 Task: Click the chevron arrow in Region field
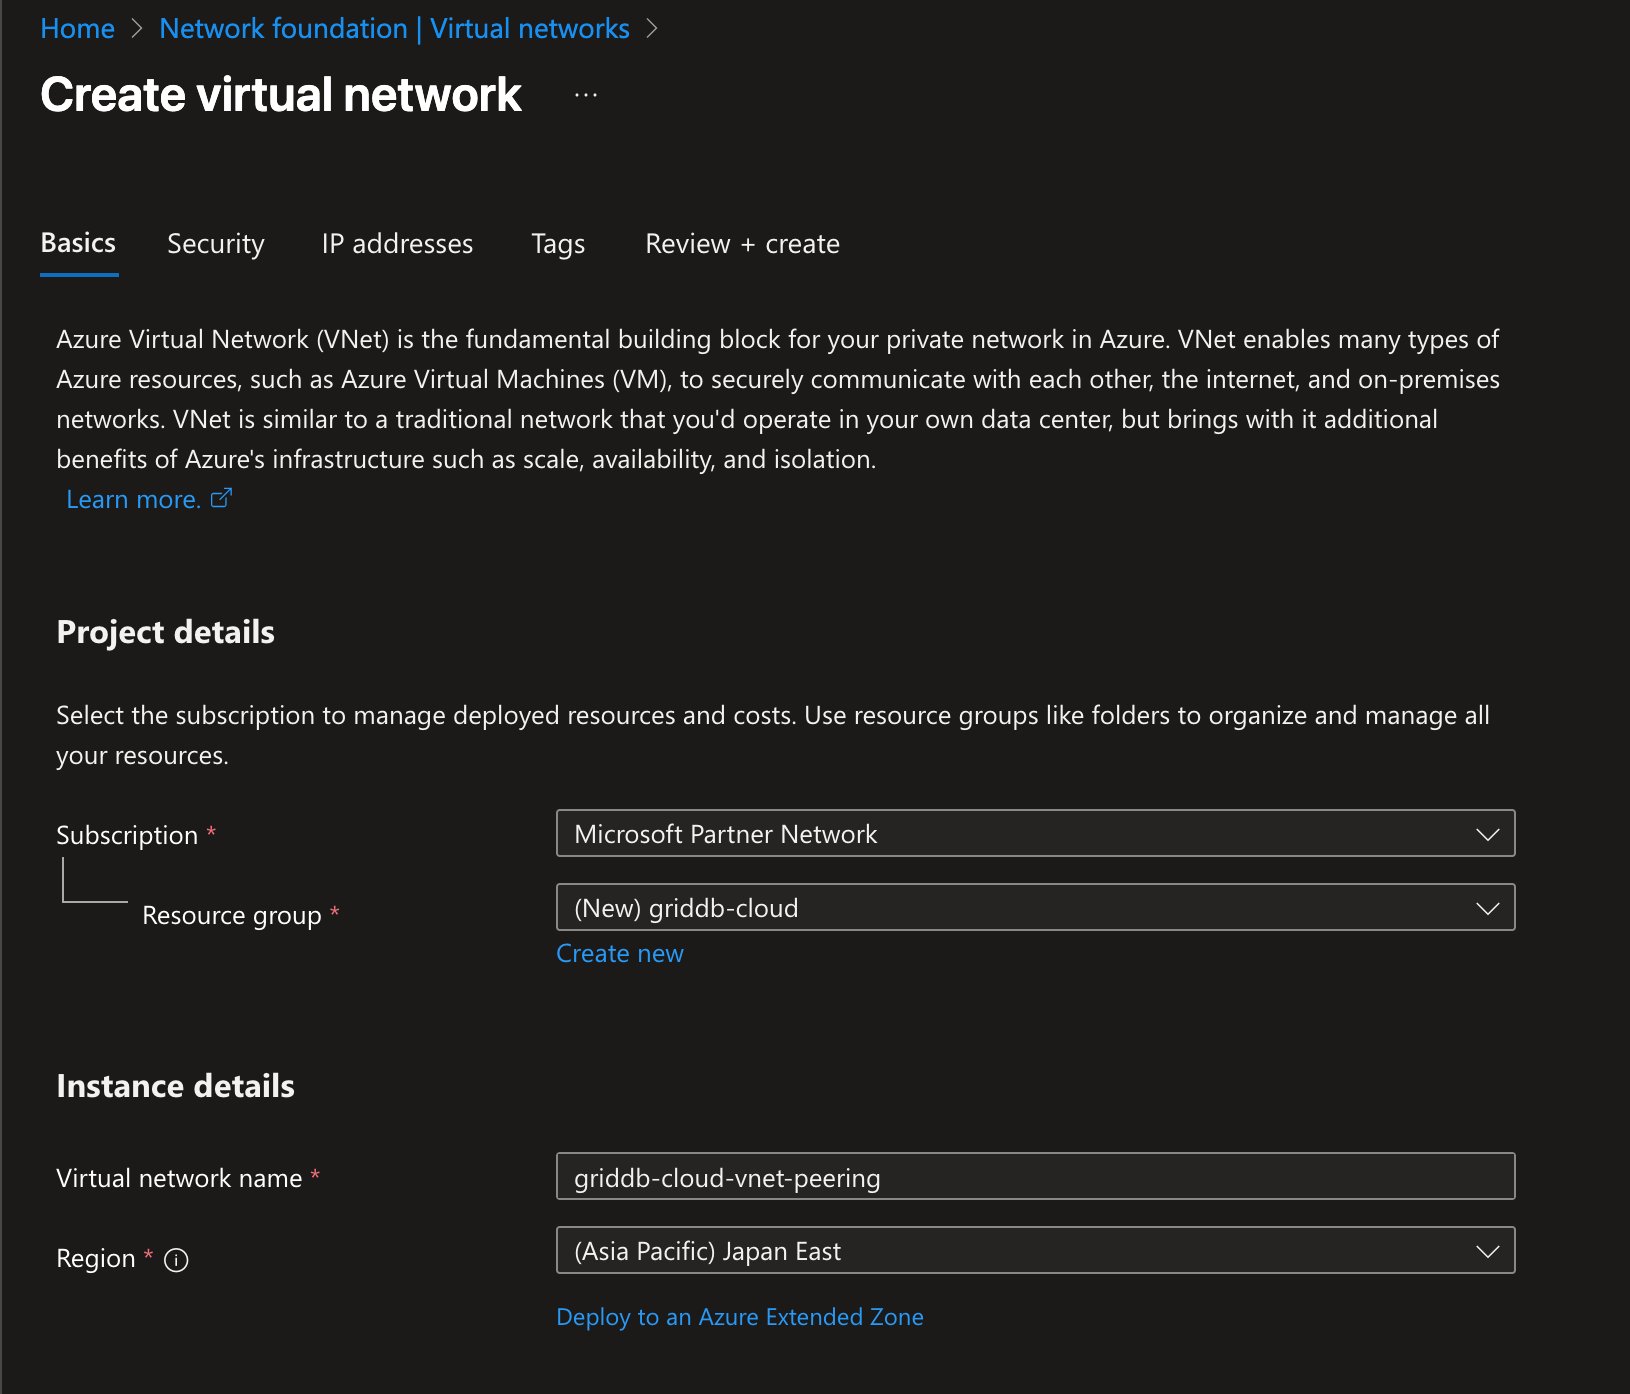[x=1487, y=1251]
